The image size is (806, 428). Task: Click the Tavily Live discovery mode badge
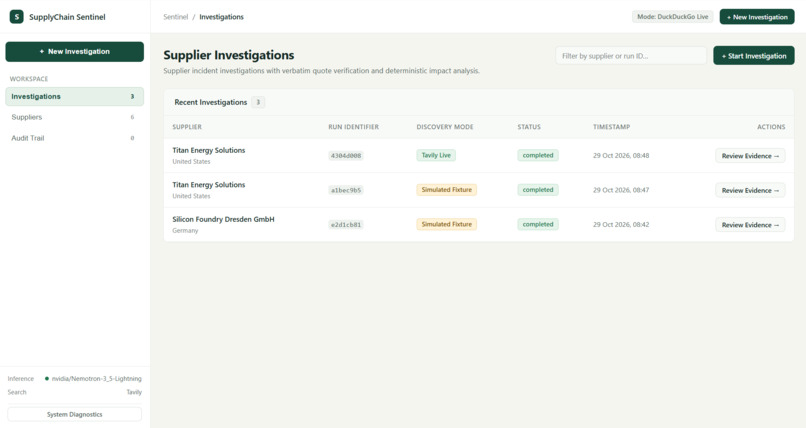pos(436,155)
